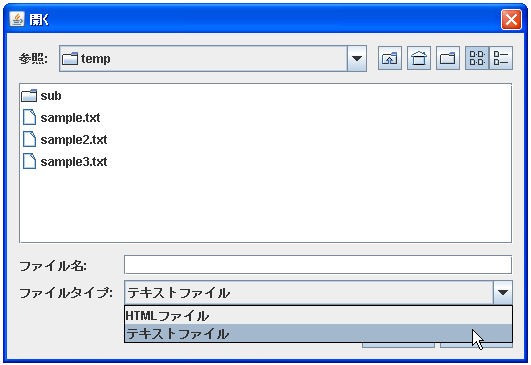Choose HTMLファイル from the list
531x365 pixels.
[x=318, y=316]
